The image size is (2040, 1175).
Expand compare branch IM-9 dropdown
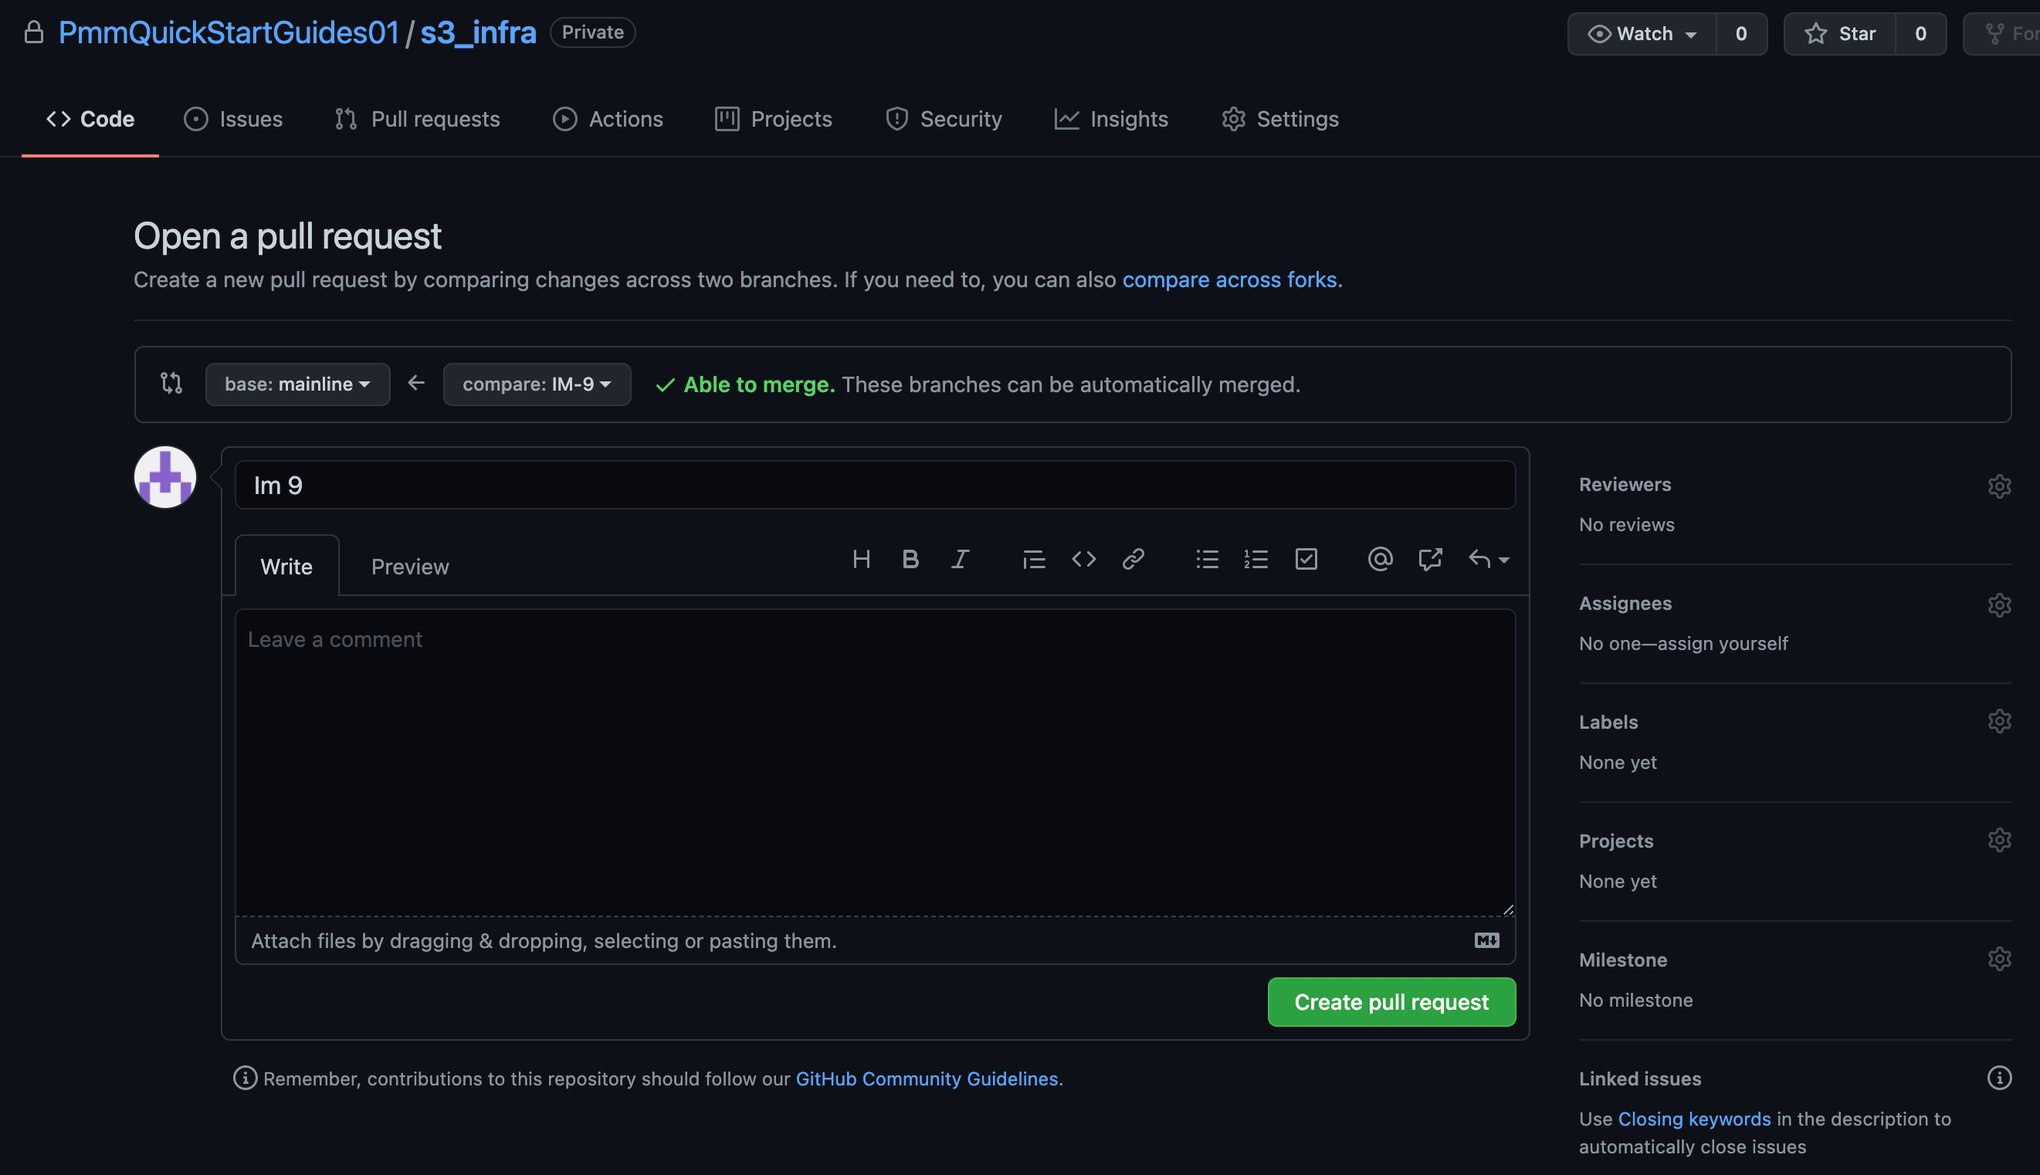535,382
